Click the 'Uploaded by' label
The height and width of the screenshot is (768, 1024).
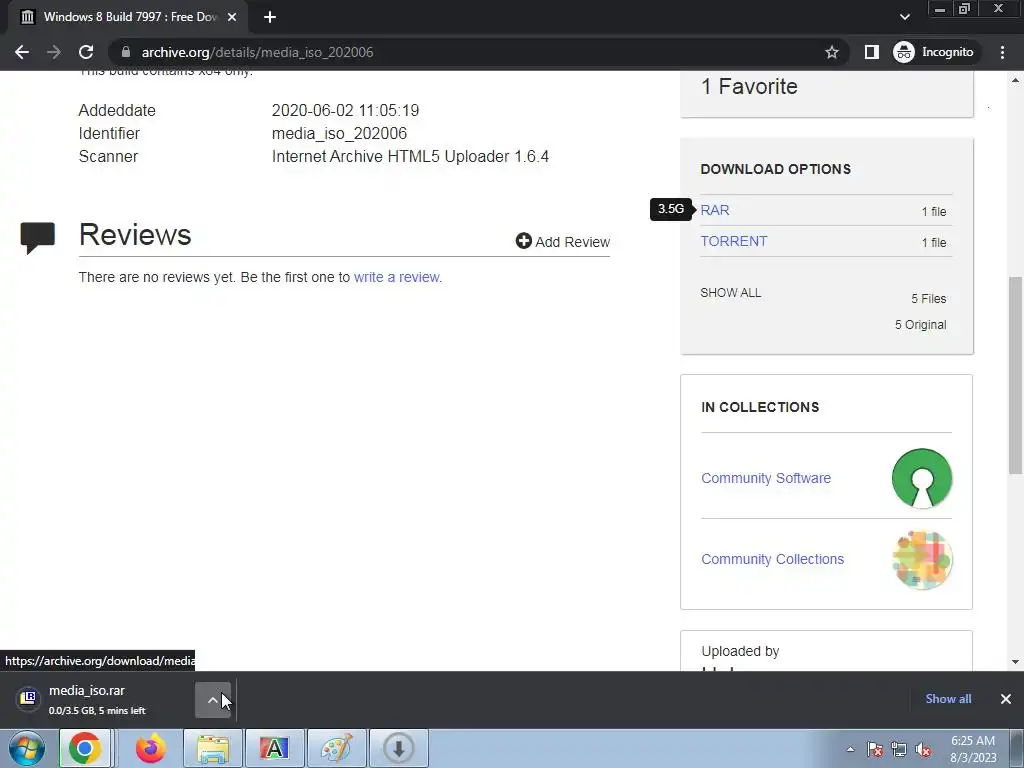click(x=740, y=651)
